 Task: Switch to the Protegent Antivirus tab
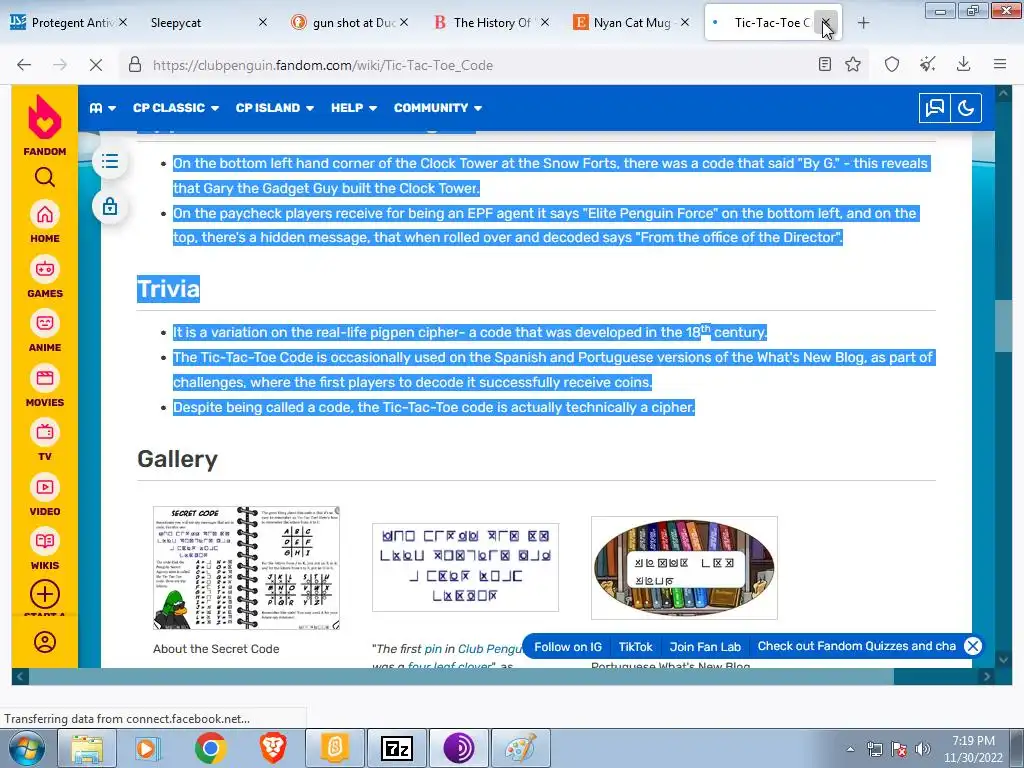point(69,22)
